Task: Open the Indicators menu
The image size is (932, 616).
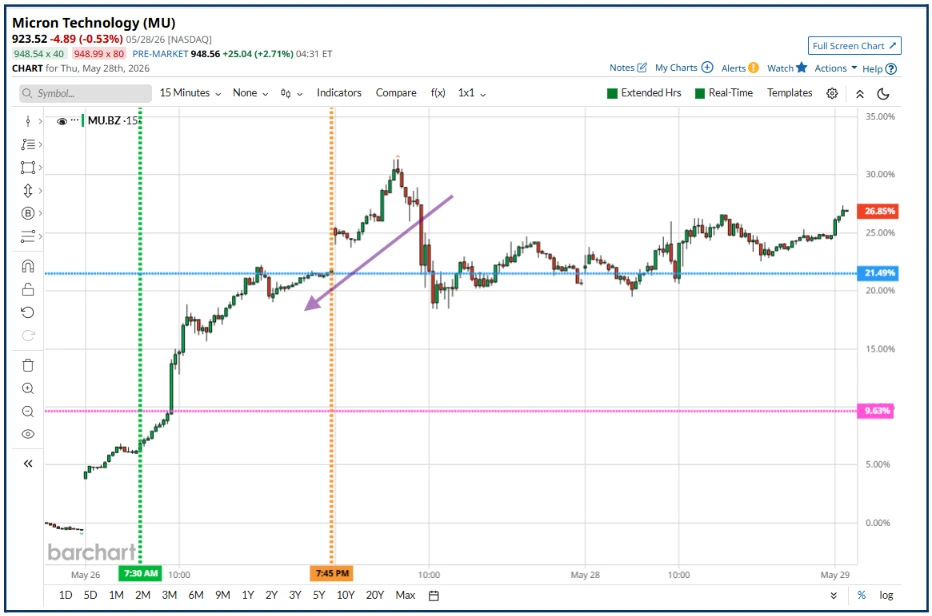Action: (x=339, y=93)
